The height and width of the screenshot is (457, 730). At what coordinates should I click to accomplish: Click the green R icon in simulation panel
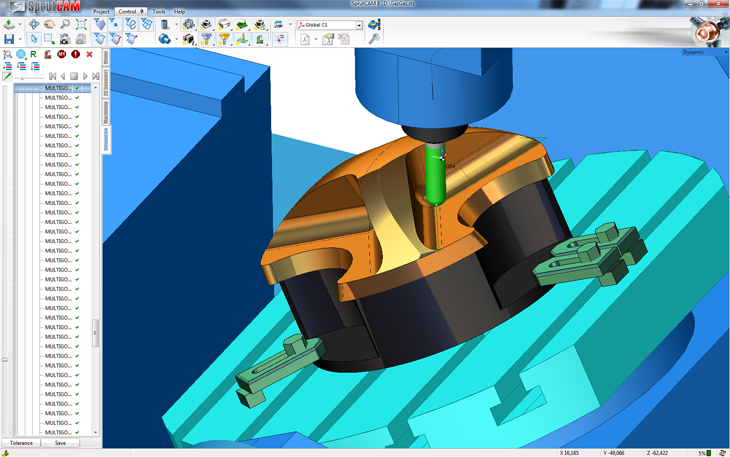click(x=34, y=54)
